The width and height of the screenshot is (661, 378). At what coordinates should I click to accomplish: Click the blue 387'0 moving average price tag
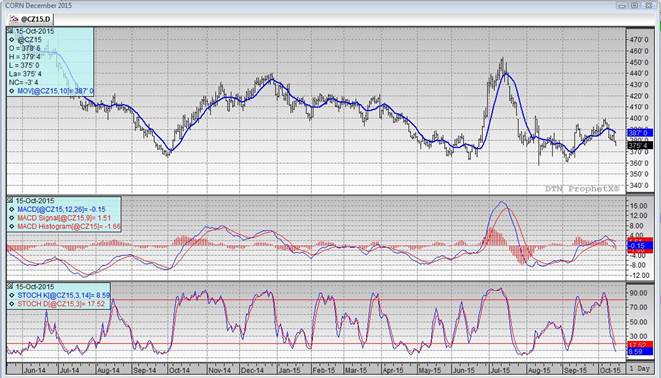640,133
